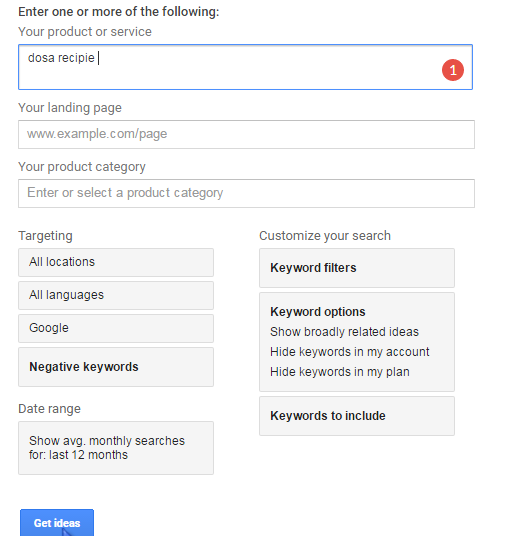Expand the Negative keywords panel
This screenshot has width=510, height=536.
point(116,367)
